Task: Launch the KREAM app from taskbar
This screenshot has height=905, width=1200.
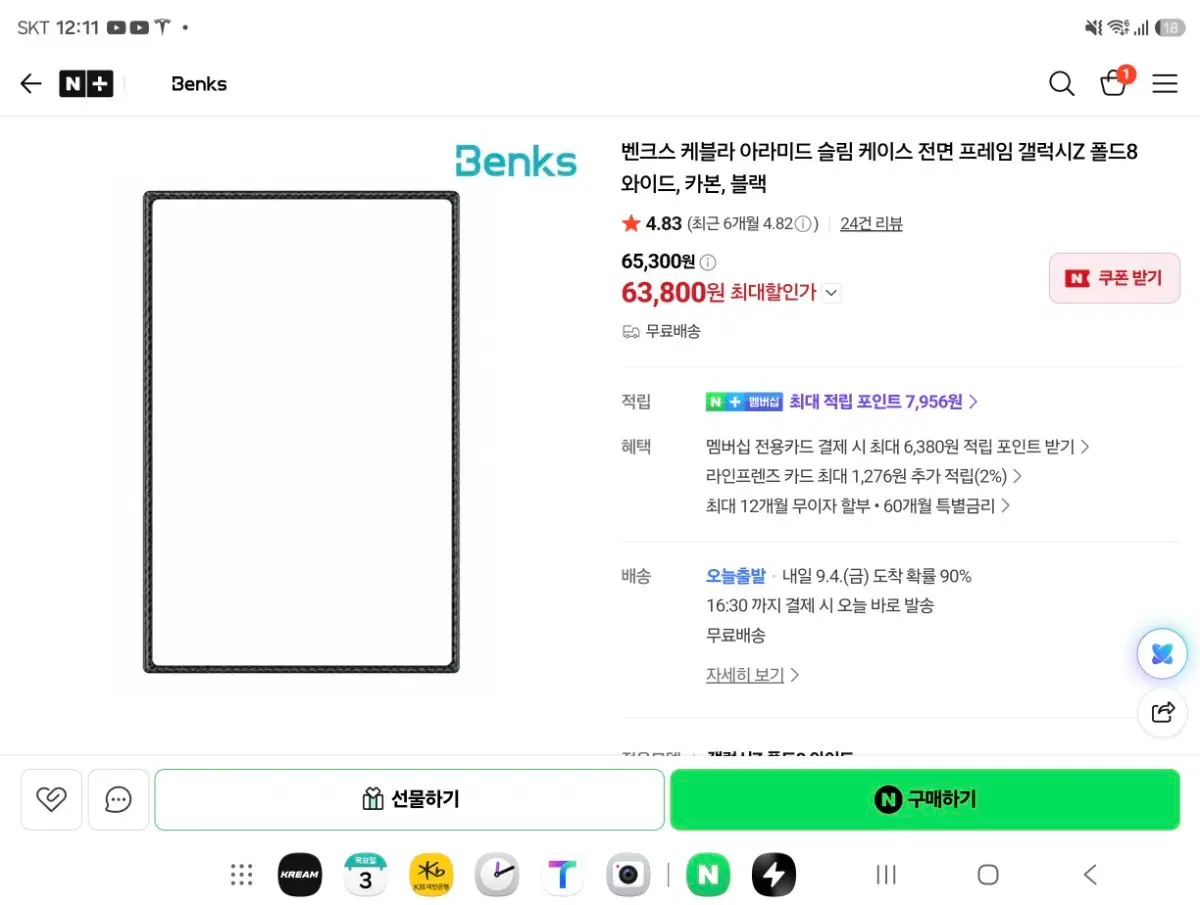Action: tap(299, 875)
